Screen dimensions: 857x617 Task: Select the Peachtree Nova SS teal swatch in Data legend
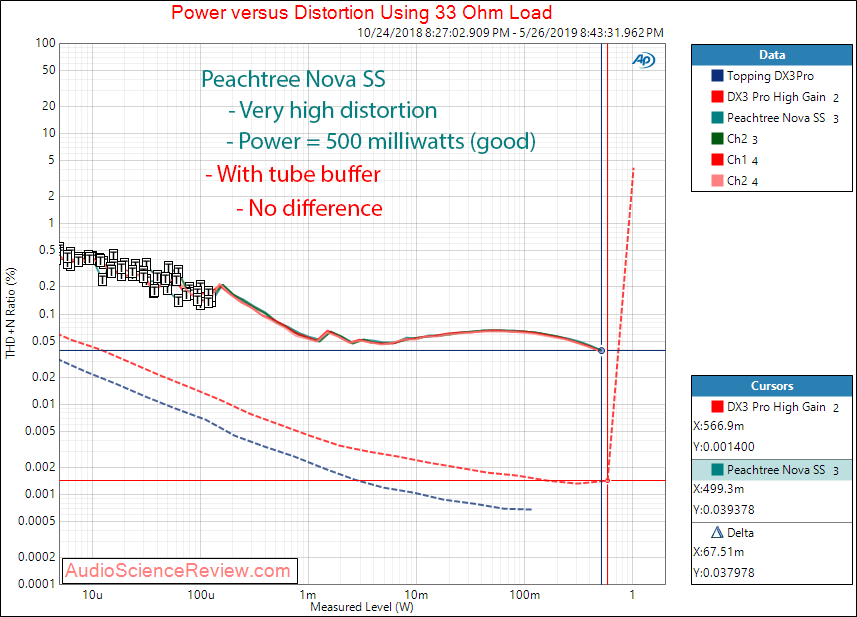tap(717, 117)
